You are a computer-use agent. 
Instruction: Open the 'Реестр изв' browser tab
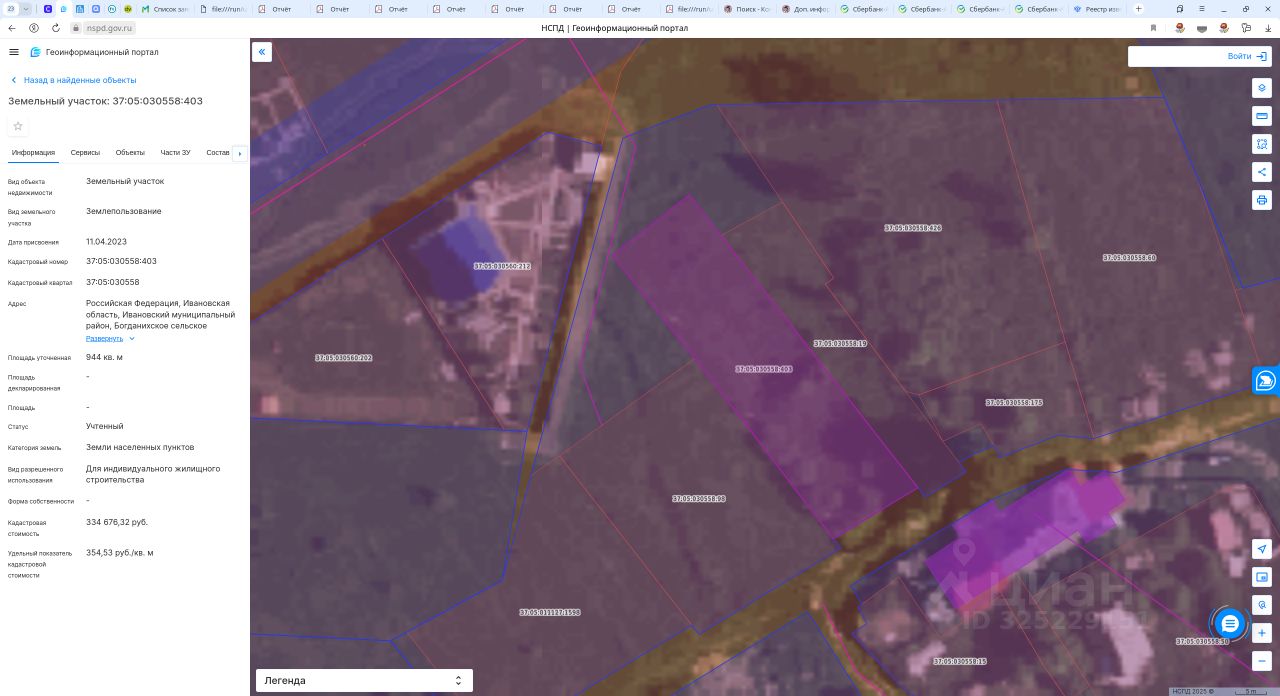pyautogui.click(x=1095, y=9)
